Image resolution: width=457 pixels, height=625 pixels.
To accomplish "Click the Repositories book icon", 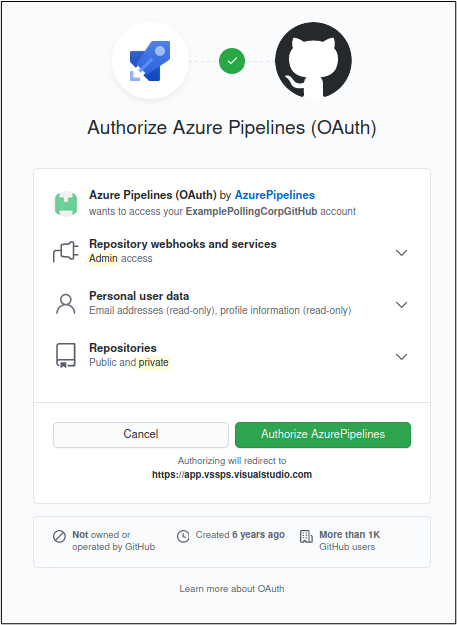I will (x=66, y=356).
